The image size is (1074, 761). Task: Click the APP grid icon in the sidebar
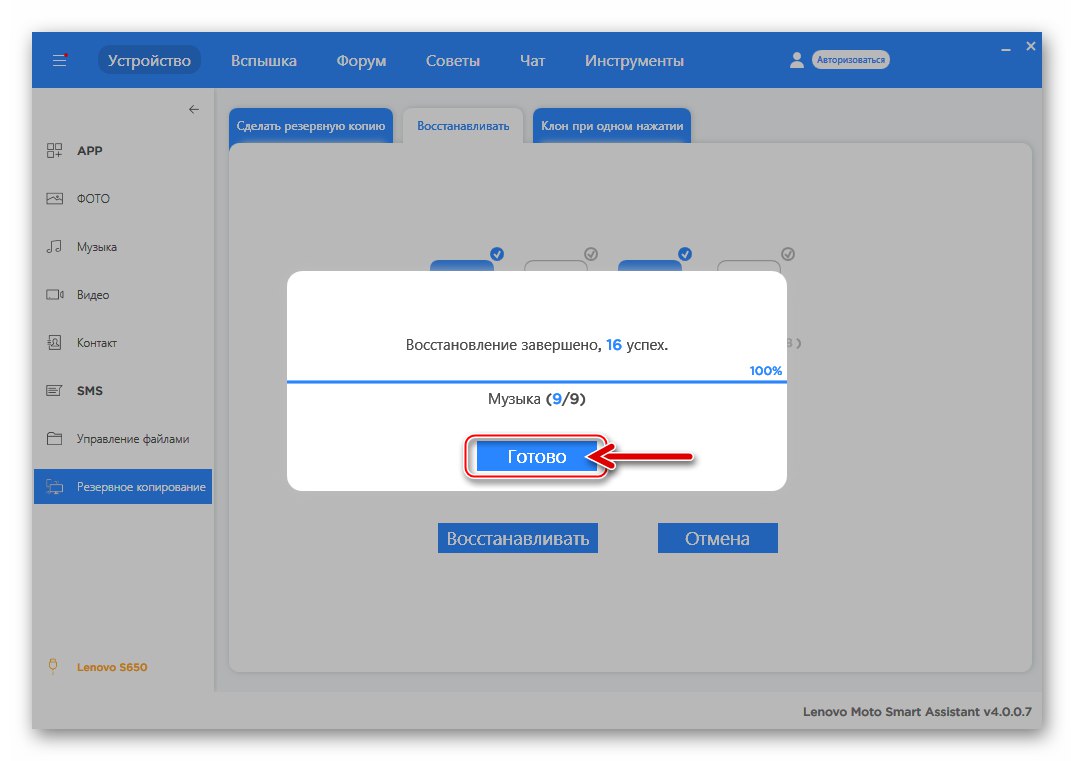[x=54, y=151]
